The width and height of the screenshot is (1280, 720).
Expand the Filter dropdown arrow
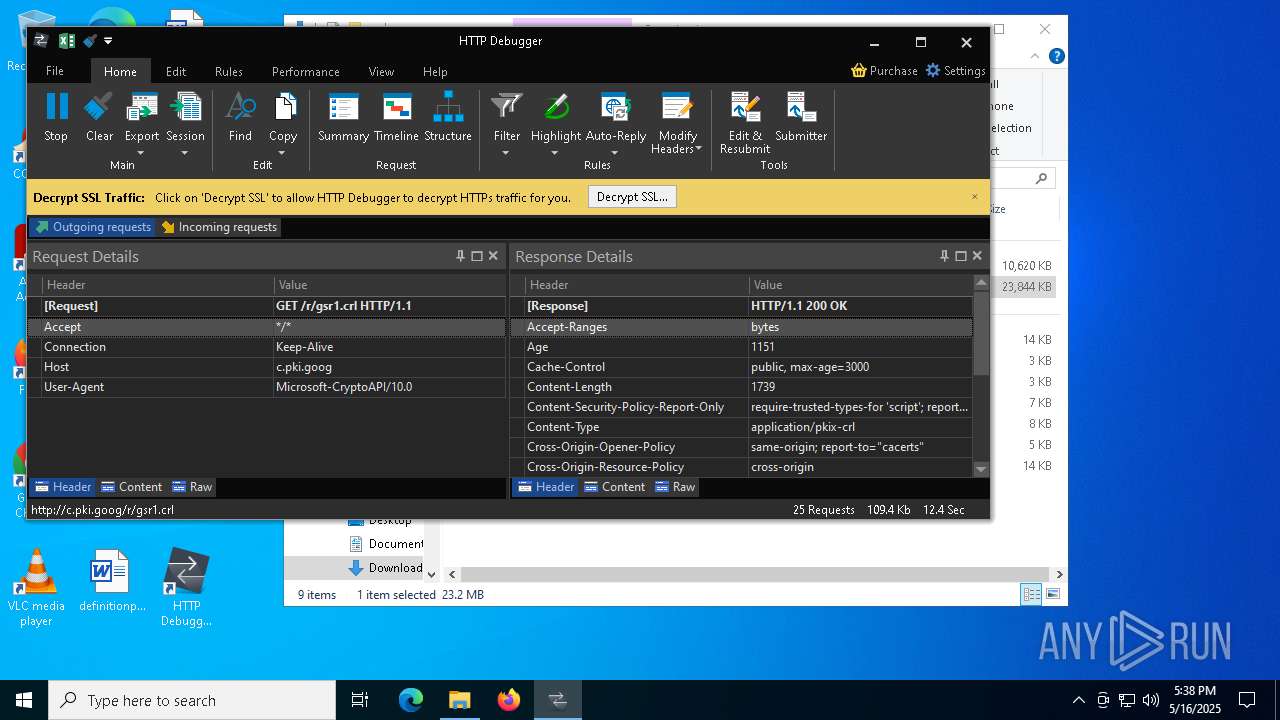[506, 152]
